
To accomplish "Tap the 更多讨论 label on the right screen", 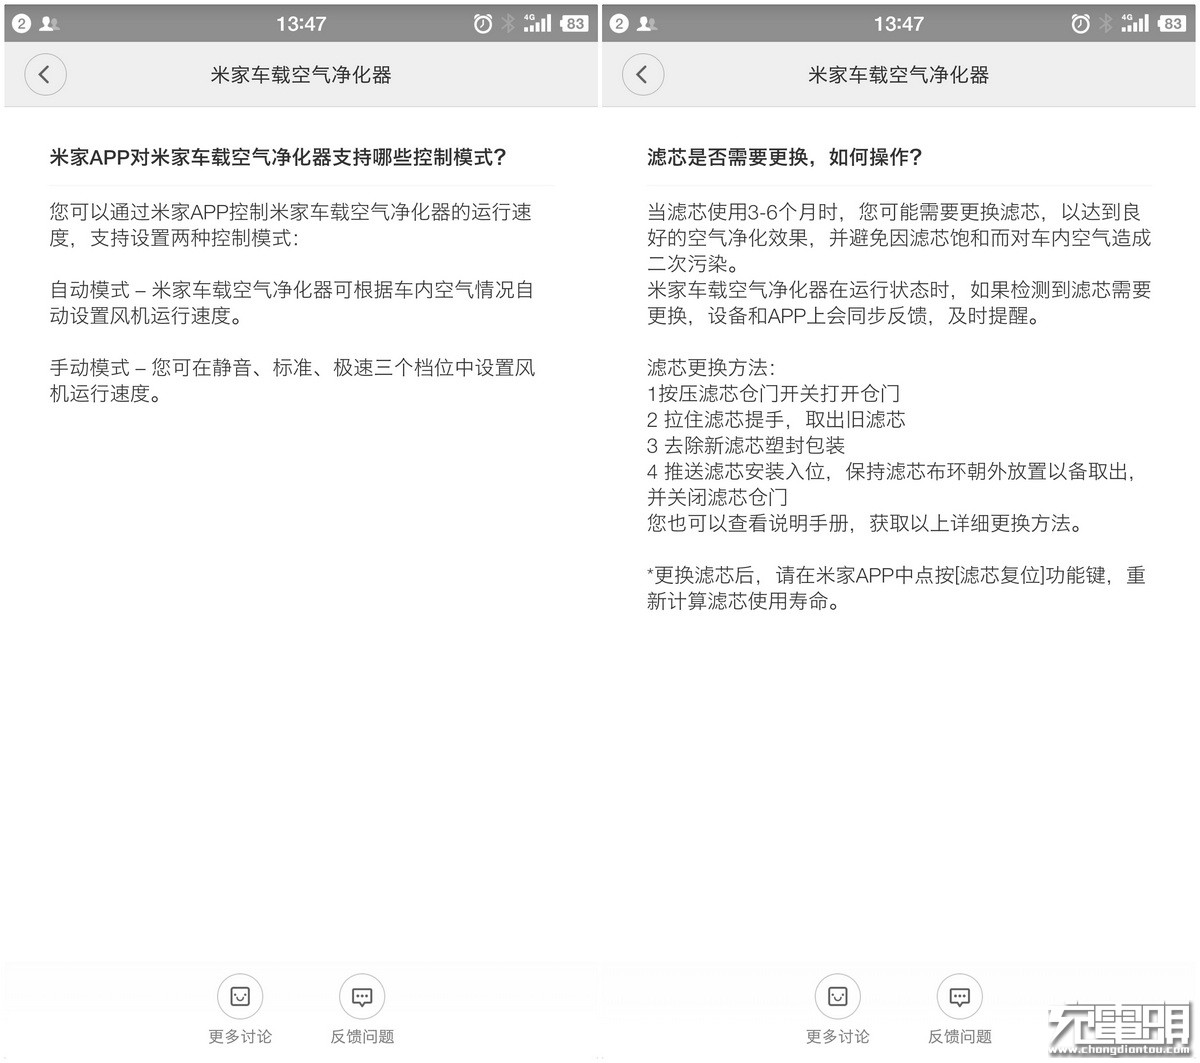I will [837, 1036].
